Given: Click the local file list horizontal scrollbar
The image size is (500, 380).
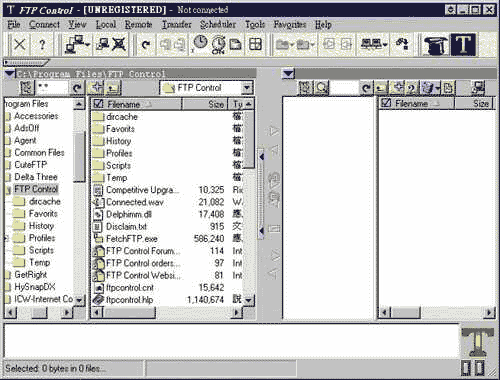Looking at the screenshot, I should [167, 313].
